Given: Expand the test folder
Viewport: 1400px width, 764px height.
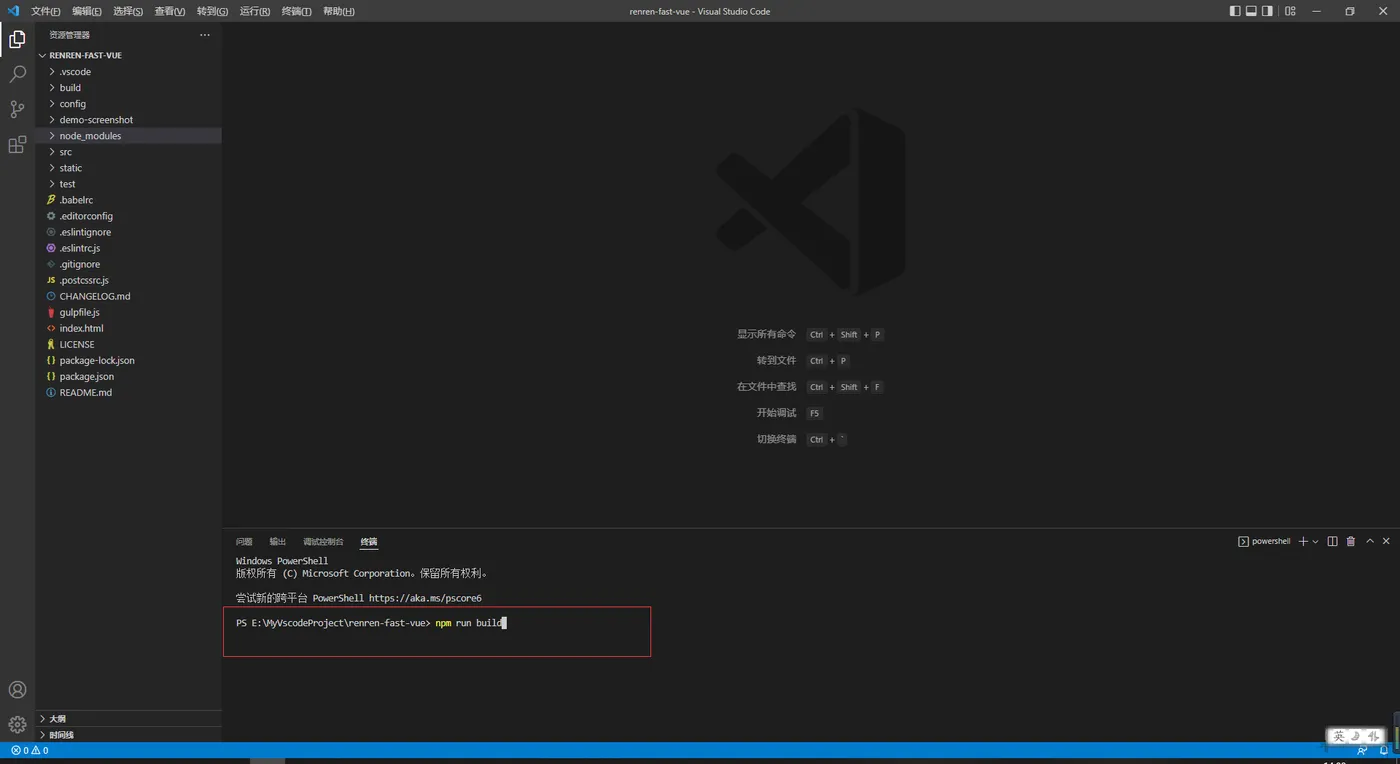Looking at the screenshot, I should (128, 184).
